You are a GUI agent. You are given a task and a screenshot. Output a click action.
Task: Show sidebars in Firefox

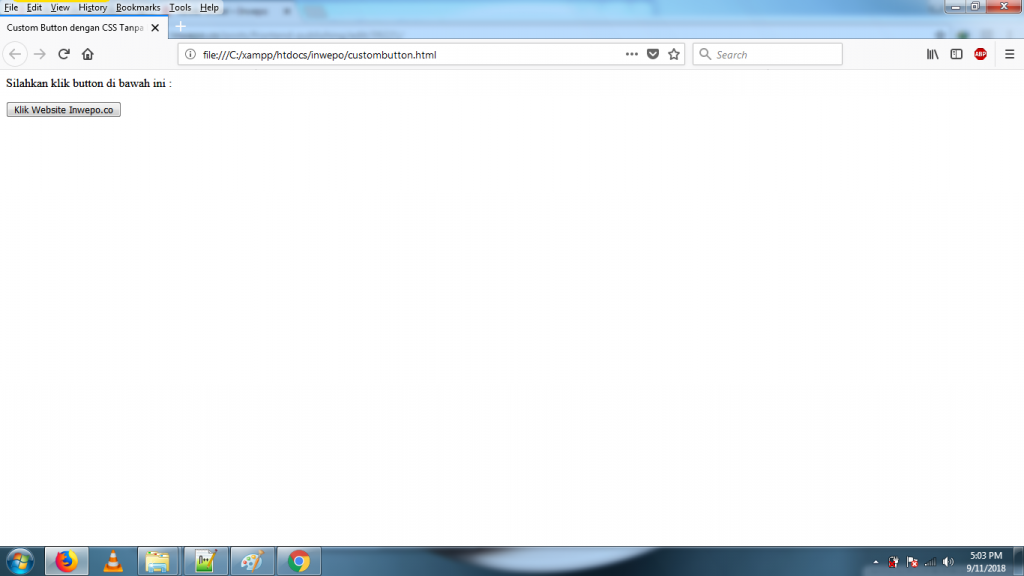(x=957, y=54)
